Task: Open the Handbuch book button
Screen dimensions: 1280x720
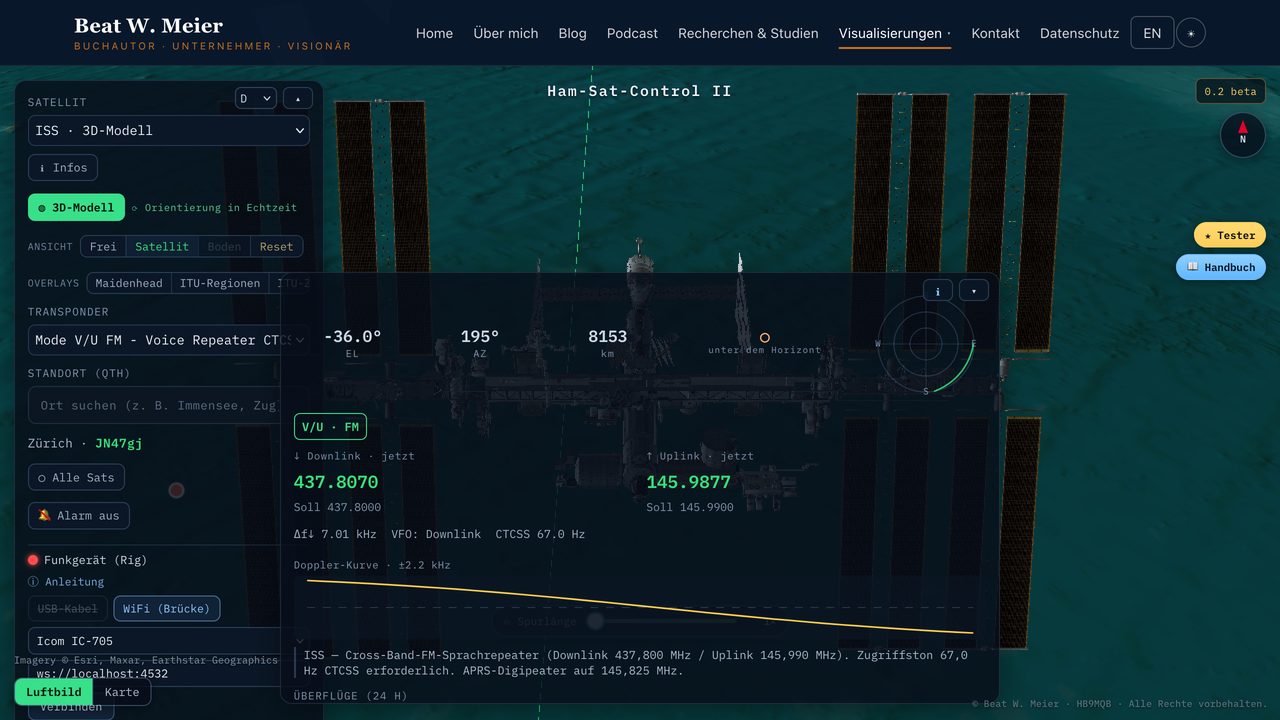Action: pyautogui.click(x=1221, y=267)
